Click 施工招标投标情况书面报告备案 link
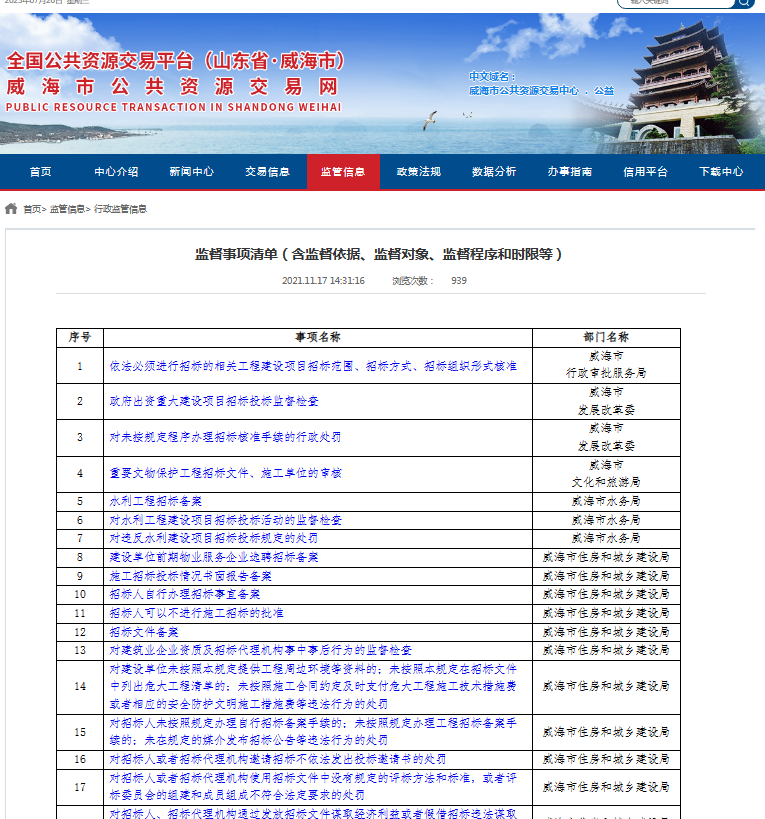The height and width of the screenshot is (819, 765). [x=190, y=577]
